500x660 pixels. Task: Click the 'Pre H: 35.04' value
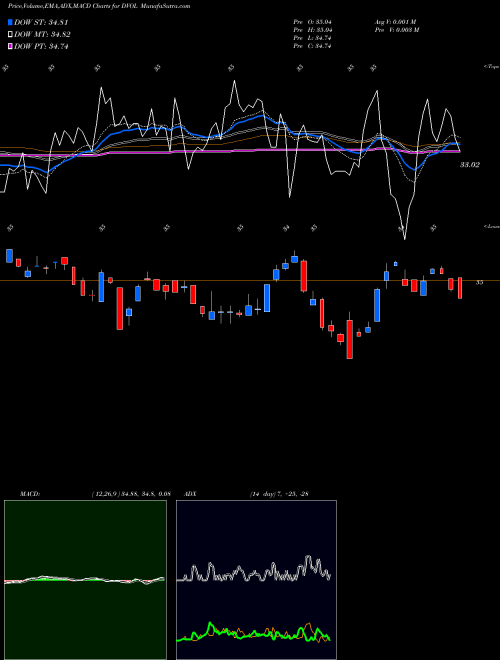[312, 30]
